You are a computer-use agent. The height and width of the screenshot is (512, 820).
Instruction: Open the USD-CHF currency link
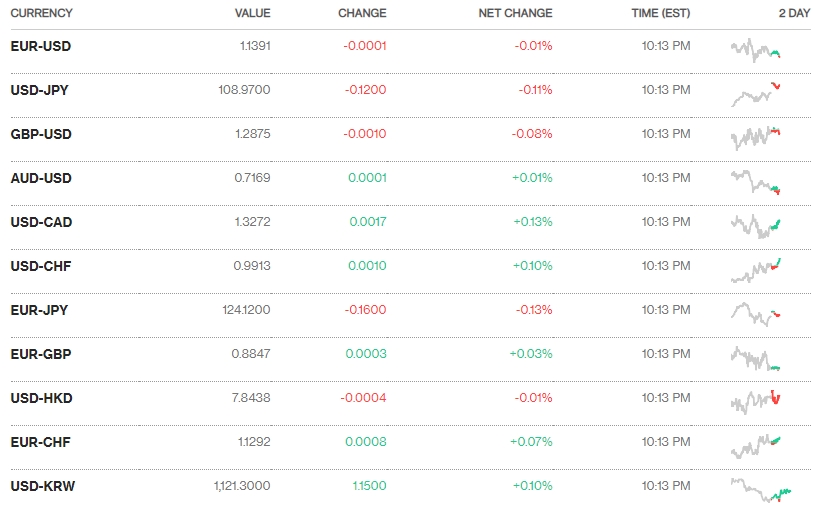click(40, 266)
